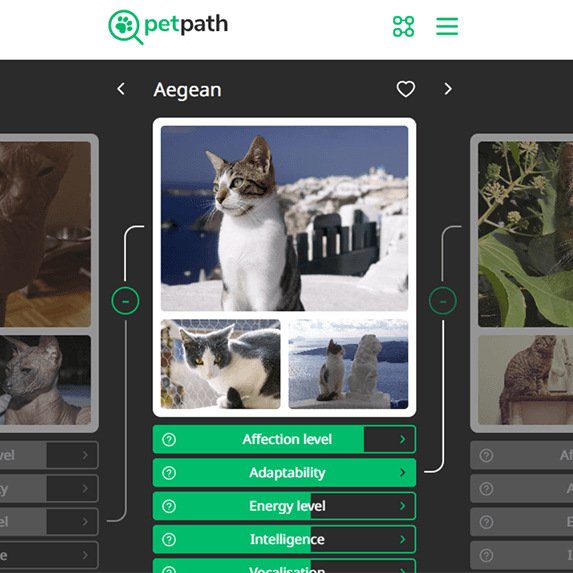Open the tabby cat on table photo on right card
Screen dimensions: 573x573
click(525, 380)
